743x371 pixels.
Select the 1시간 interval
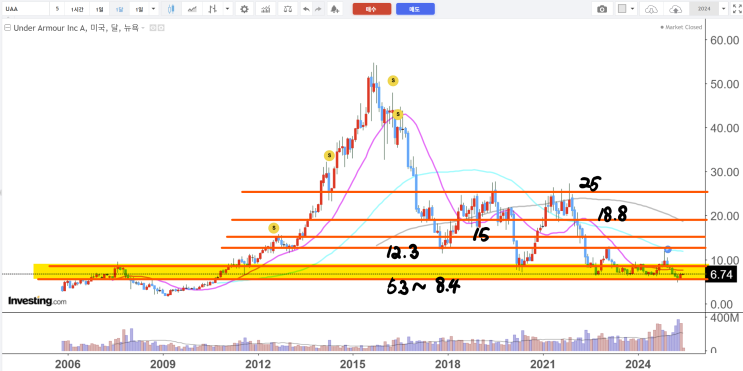click(77, 9)
